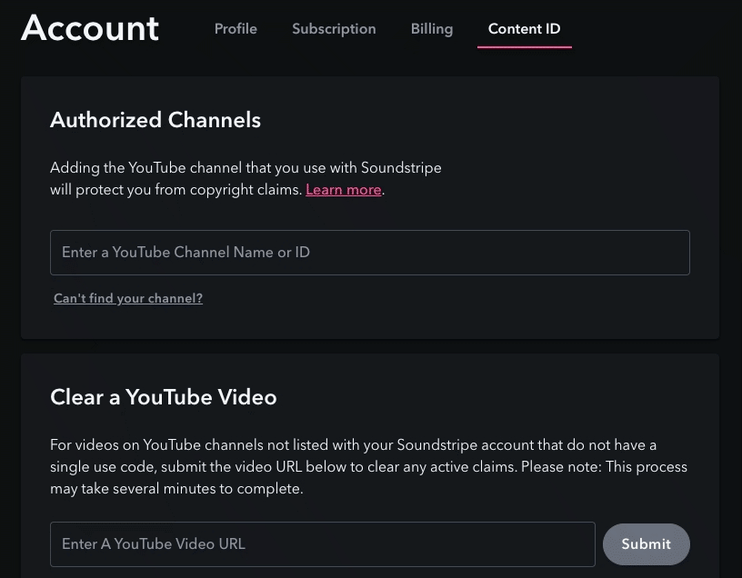The width and height of the screenshot is (742, 578).
Task: Go to the Billing tab
Action: tap(431, 29)
